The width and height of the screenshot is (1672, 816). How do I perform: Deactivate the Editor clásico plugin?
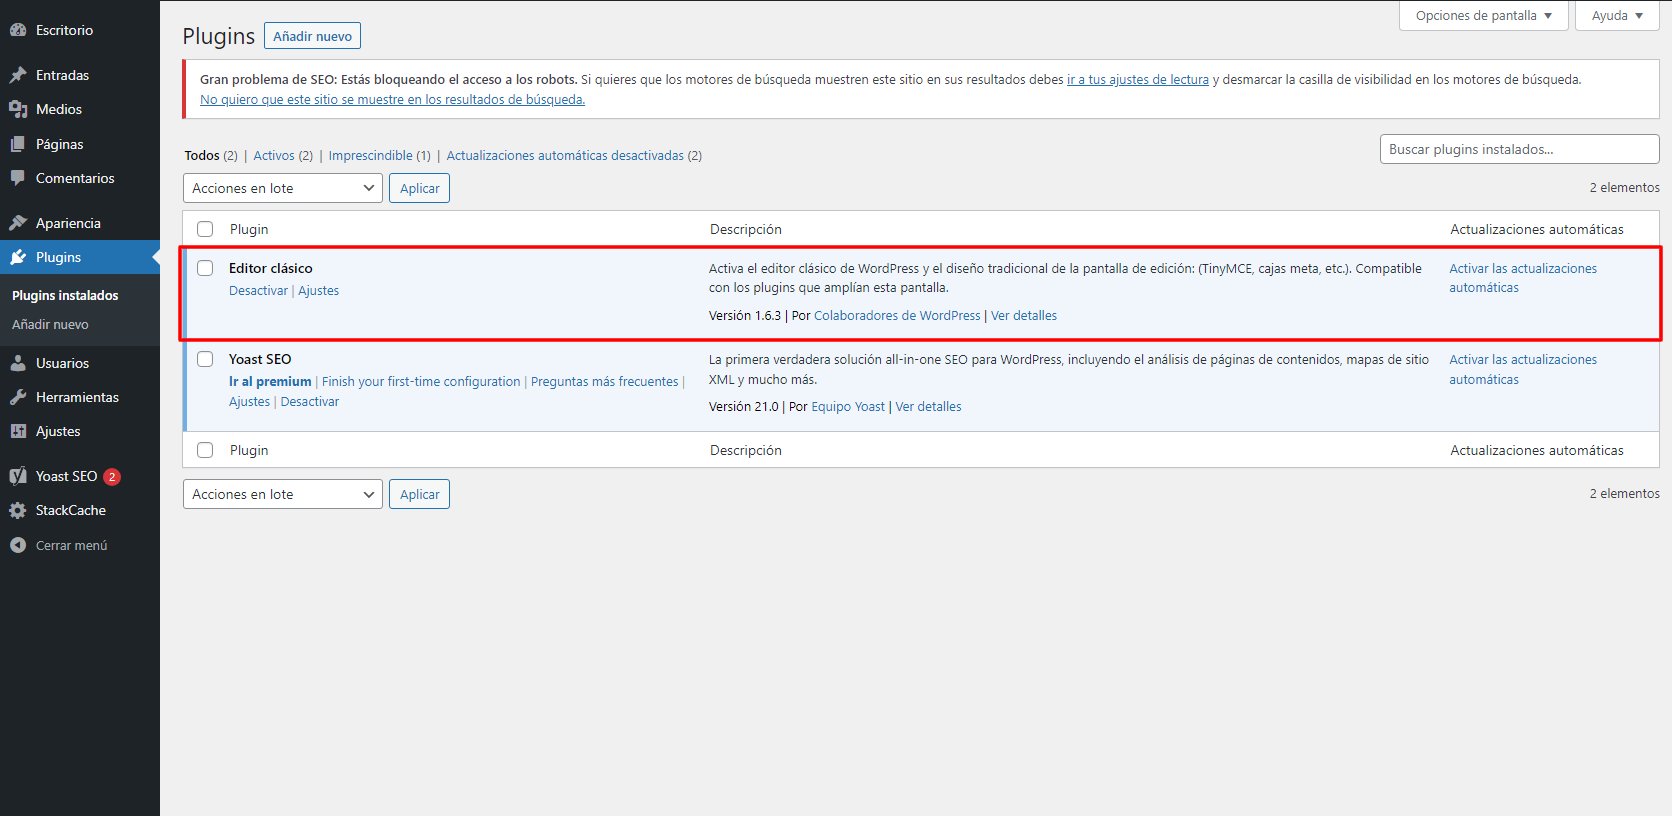pyautogui.click(x=258, y=290)
